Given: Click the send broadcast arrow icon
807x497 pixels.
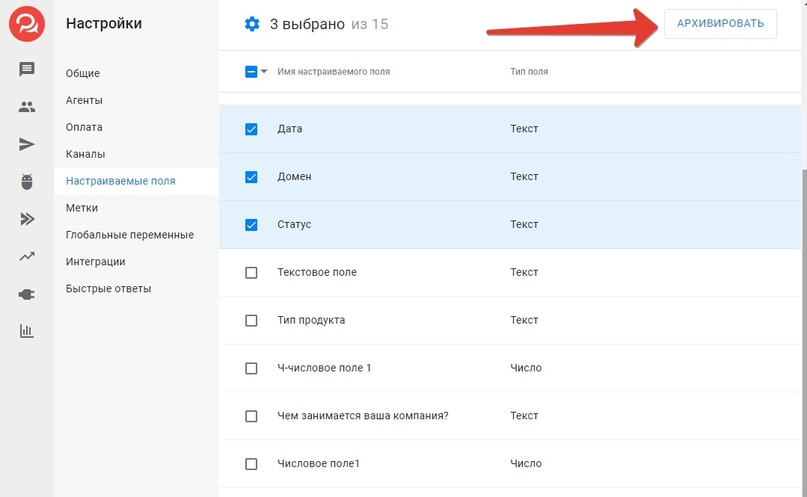Looking at the screenshot, I should click(x=27, y=145).
